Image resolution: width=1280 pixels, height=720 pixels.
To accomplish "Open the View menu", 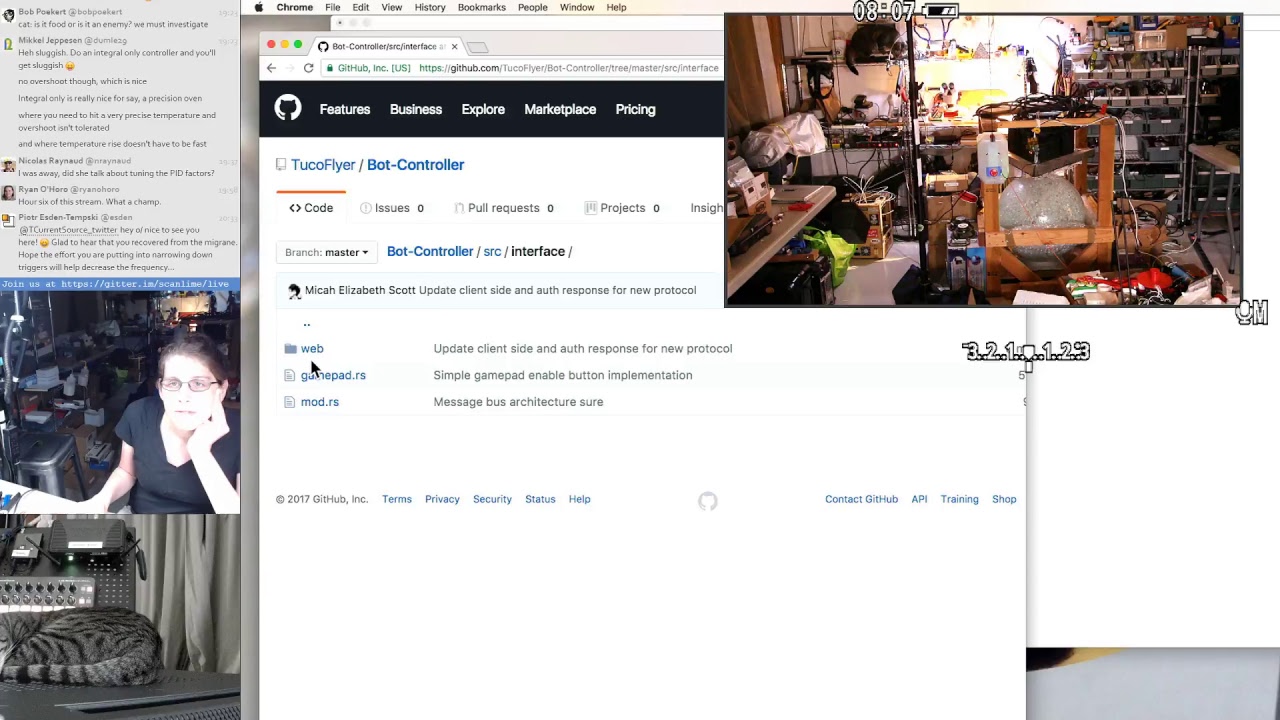I will tap(391, 7).
